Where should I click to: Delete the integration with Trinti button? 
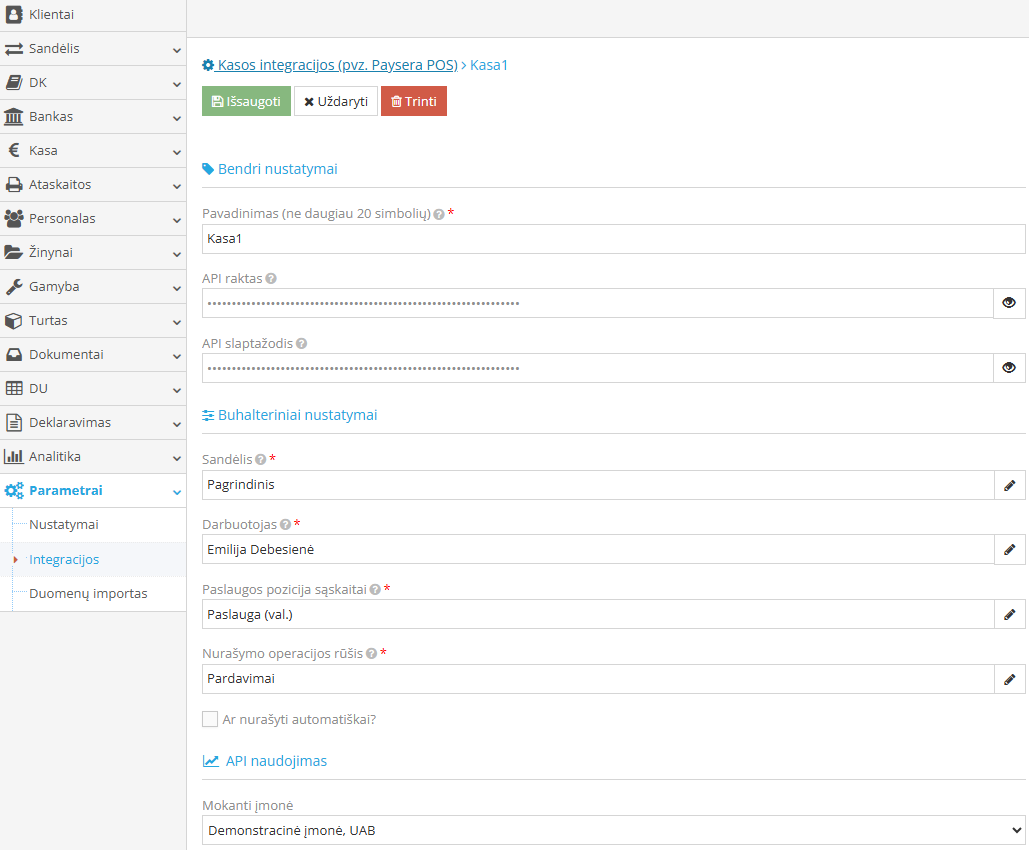point(413,101)
